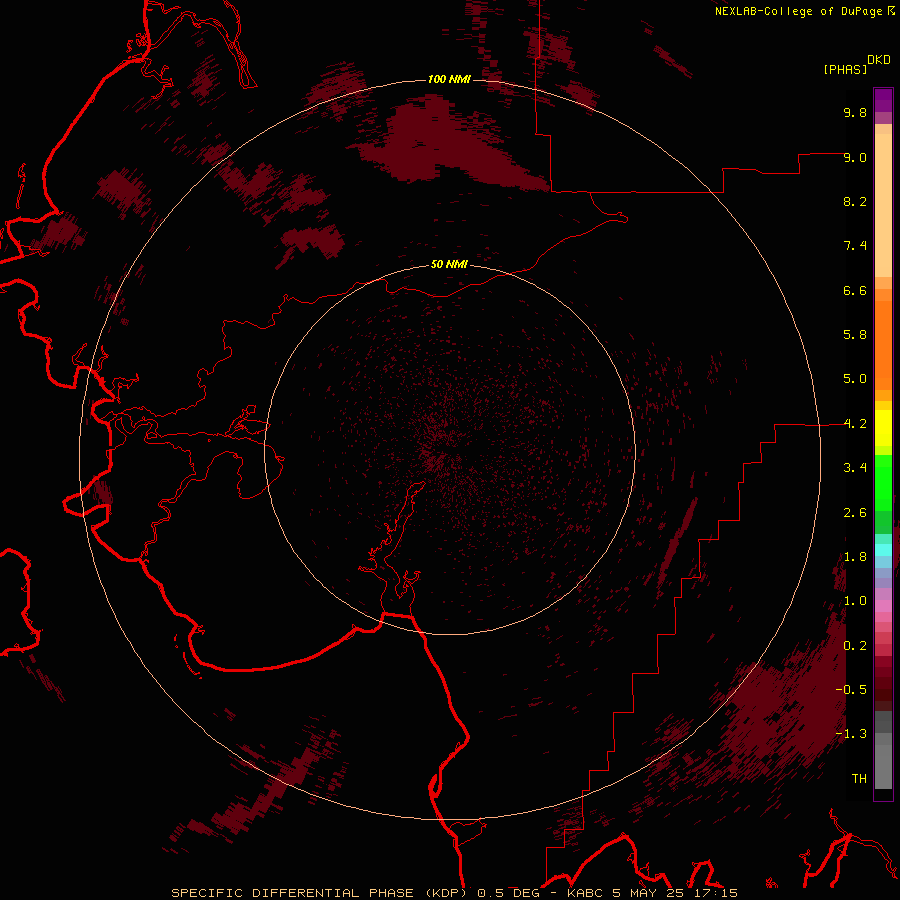
Task: Click the Specific Differential Phase (KDP) caption
Action: [x=319, y=893]
